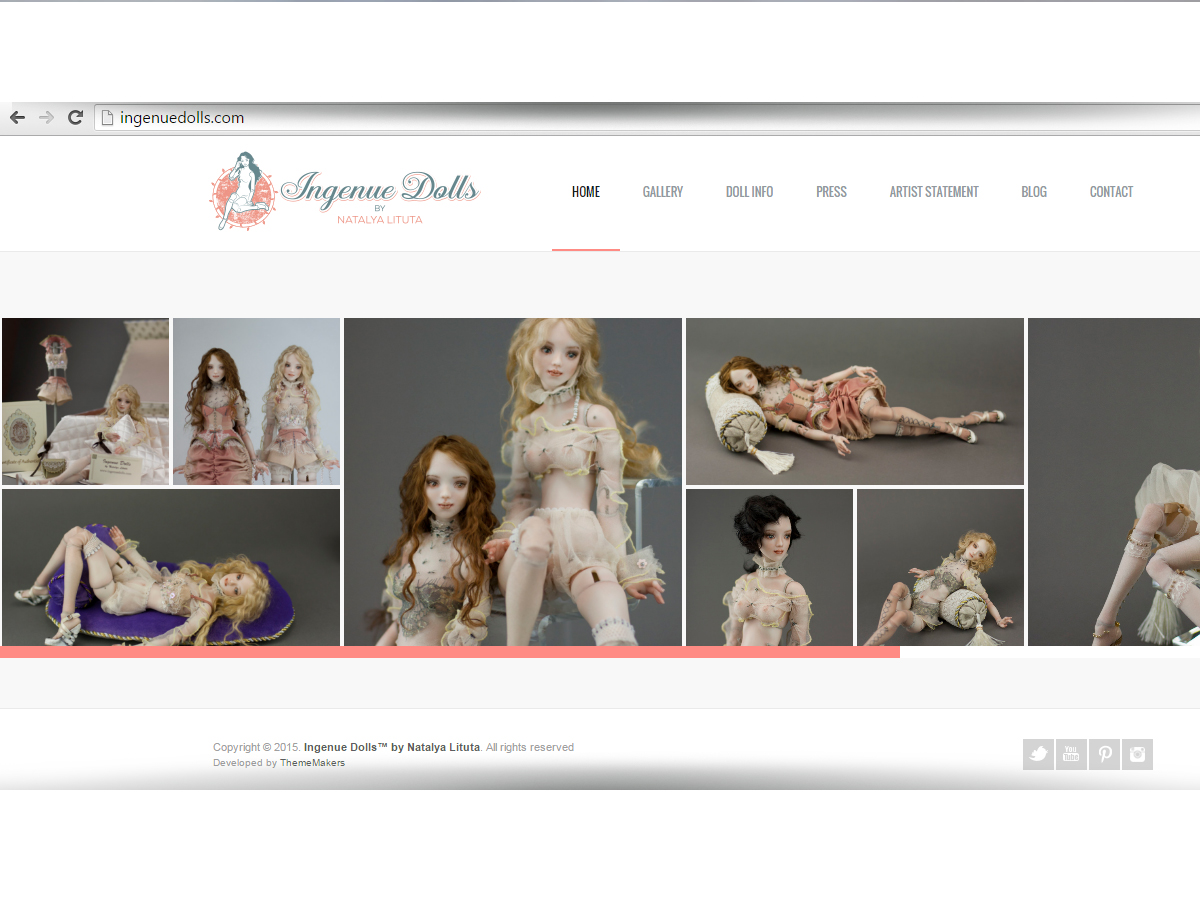Open the ThemeMakers developer link
The width and height of the screenshot is (1200, 900).
coord(312,762)
